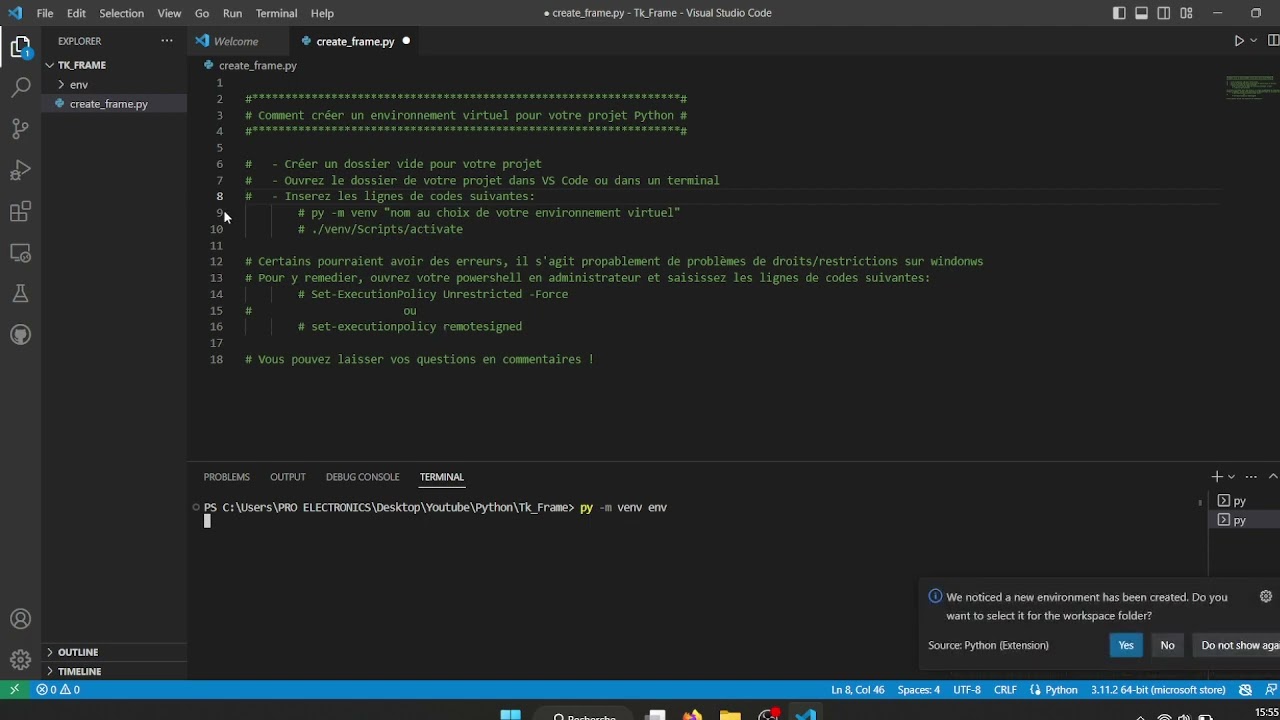Click No in environment notification
Image resolution: width=1280 pixels, height=720 pixels.
(1167, 645)
